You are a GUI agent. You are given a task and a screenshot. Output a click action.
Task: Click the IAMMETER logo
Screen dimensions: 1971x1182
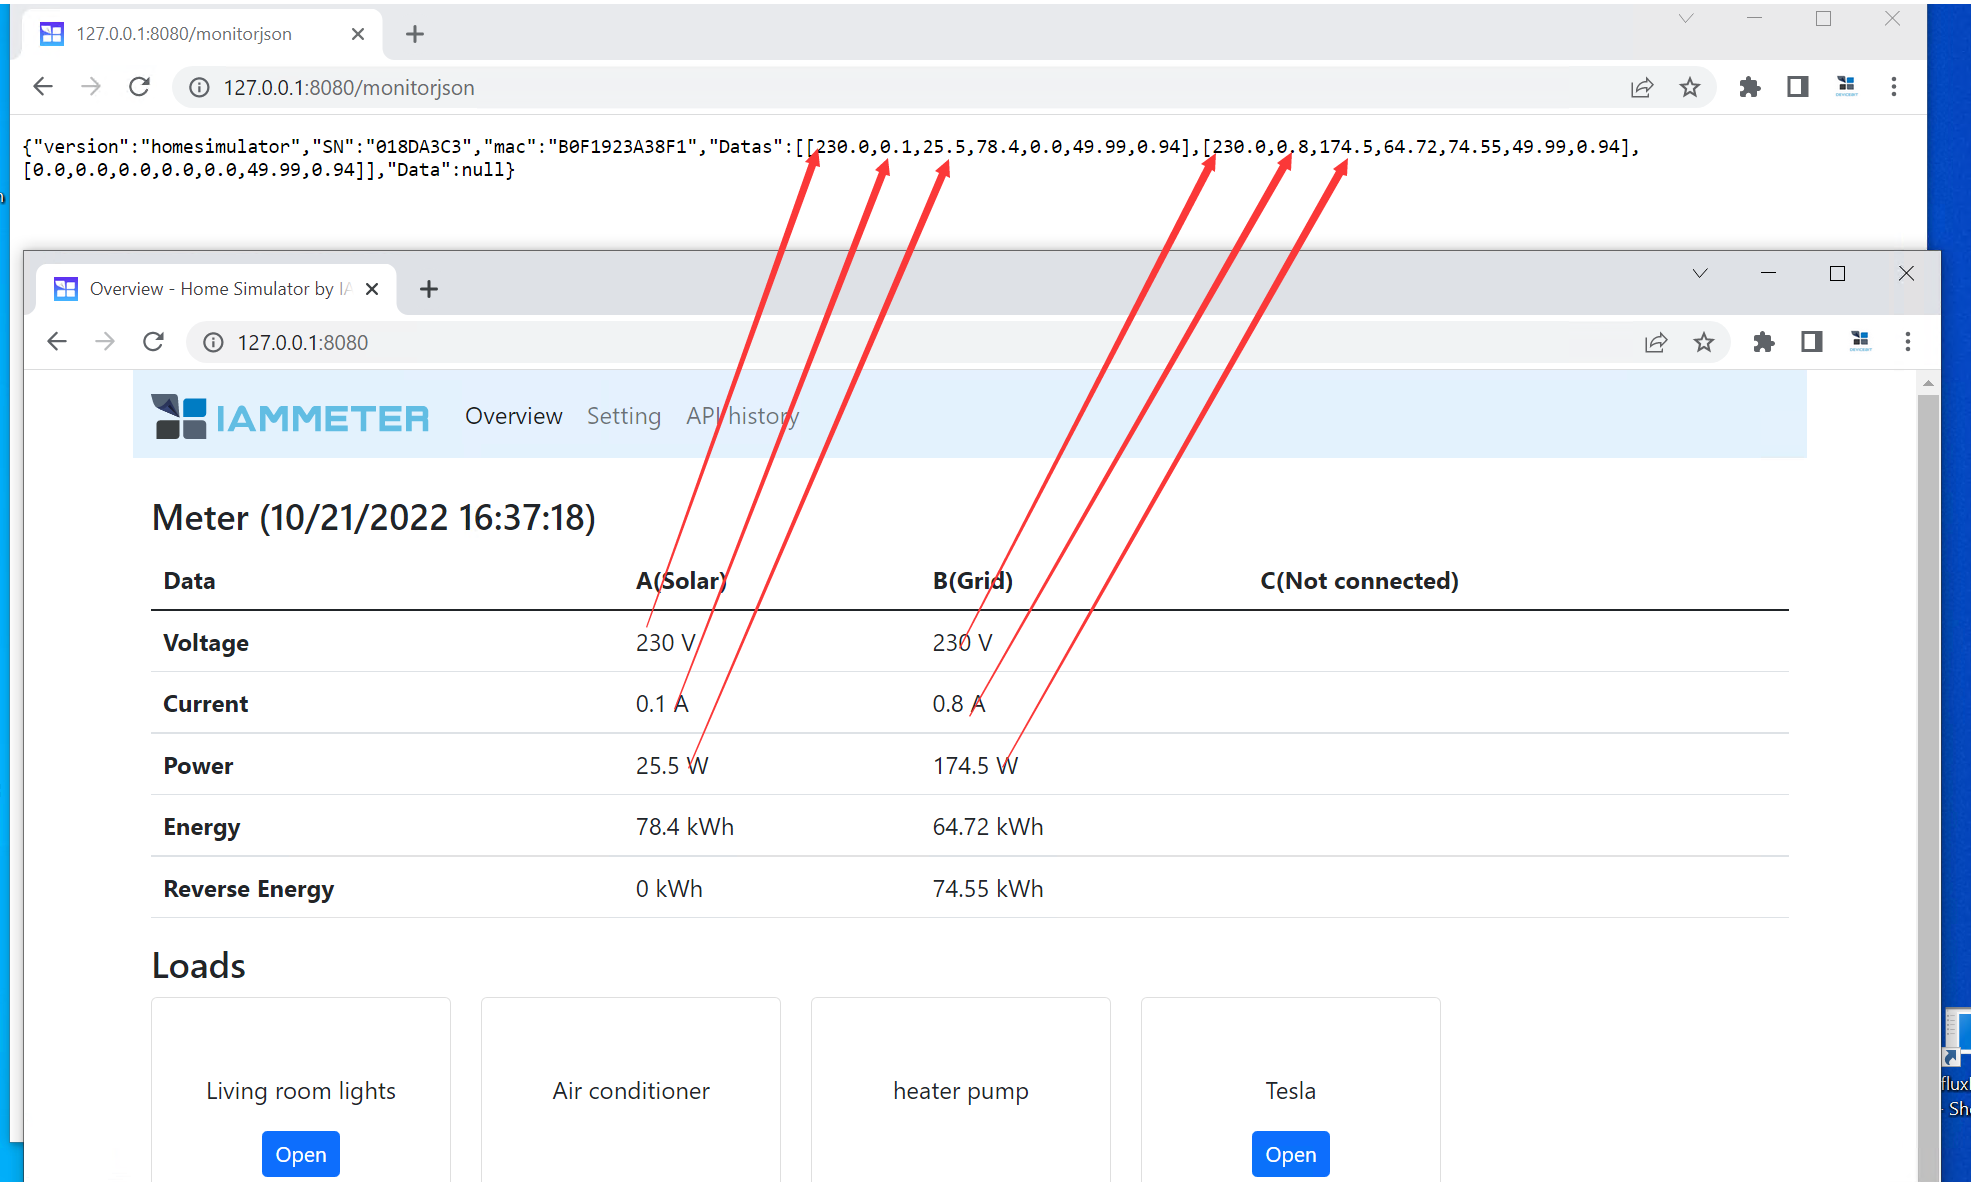290,416
